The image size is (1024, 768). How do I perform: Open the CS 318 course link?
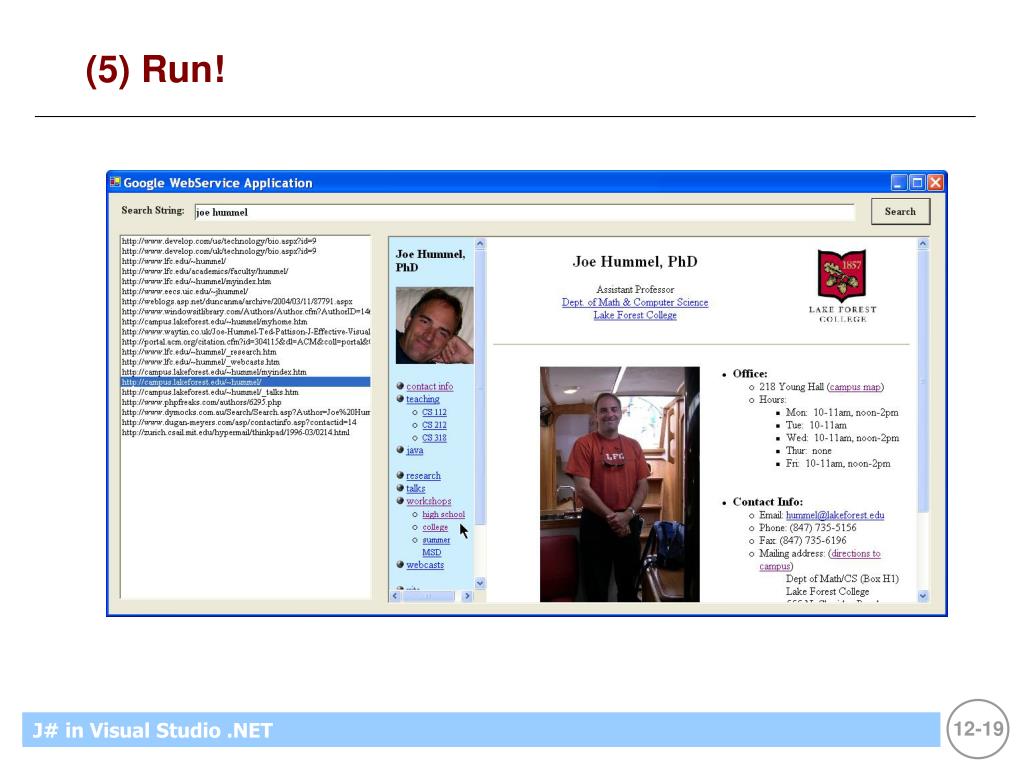pos(434,438)
